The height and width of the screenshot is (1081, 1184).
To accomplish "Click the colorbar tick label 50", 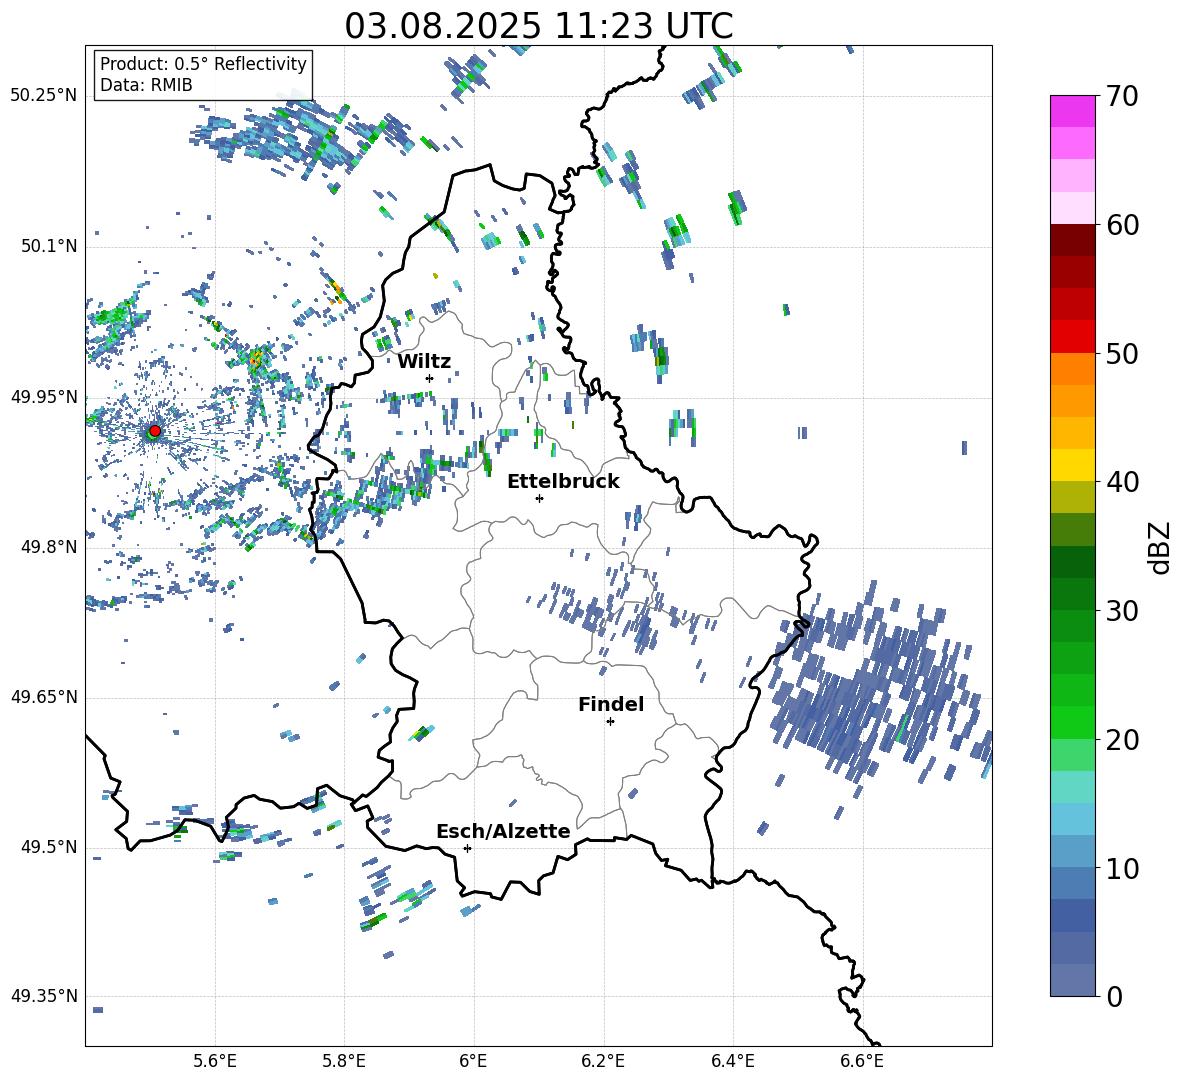I will pos(1122,354).
